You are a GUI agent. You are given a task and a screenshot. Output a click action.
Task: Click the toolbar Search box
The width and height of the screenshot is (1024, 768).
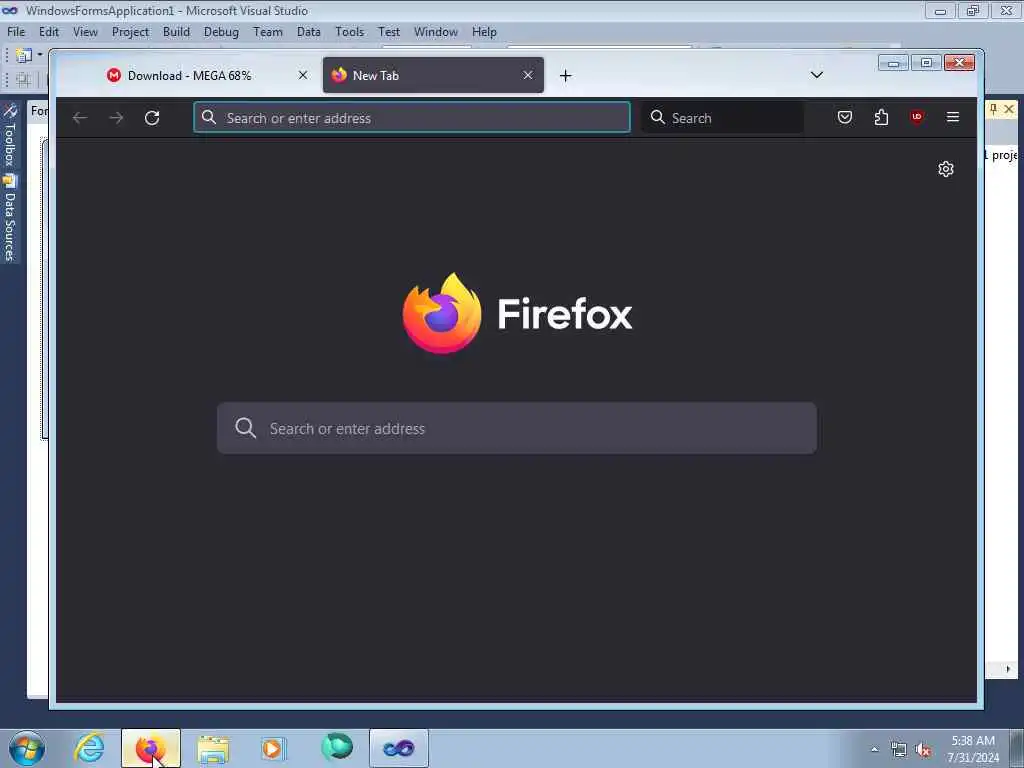[x=722, y=118]
